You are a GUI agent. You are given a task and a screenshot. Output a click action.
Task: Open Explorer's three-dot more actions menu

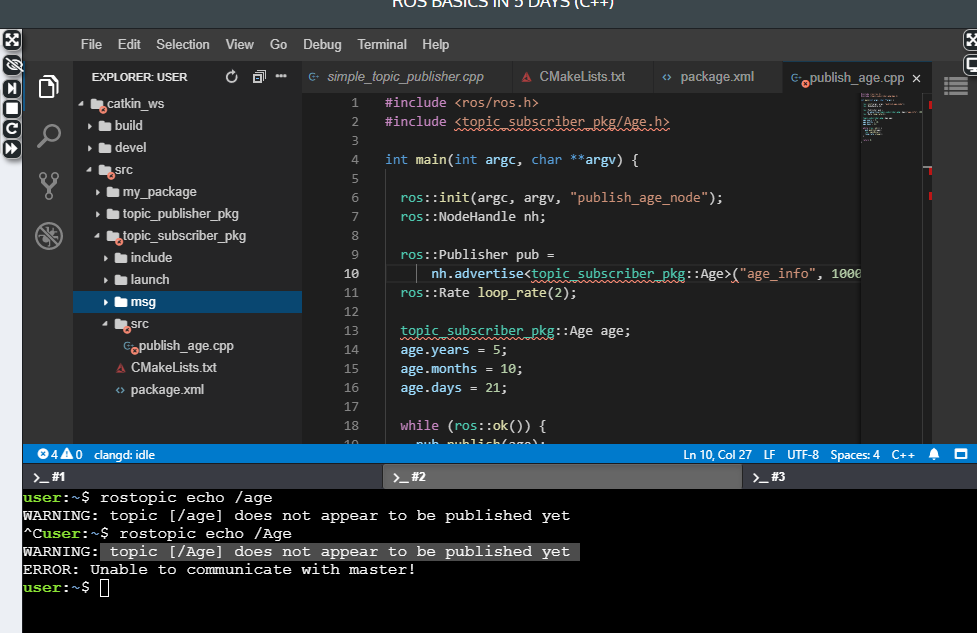pos(282,77)
